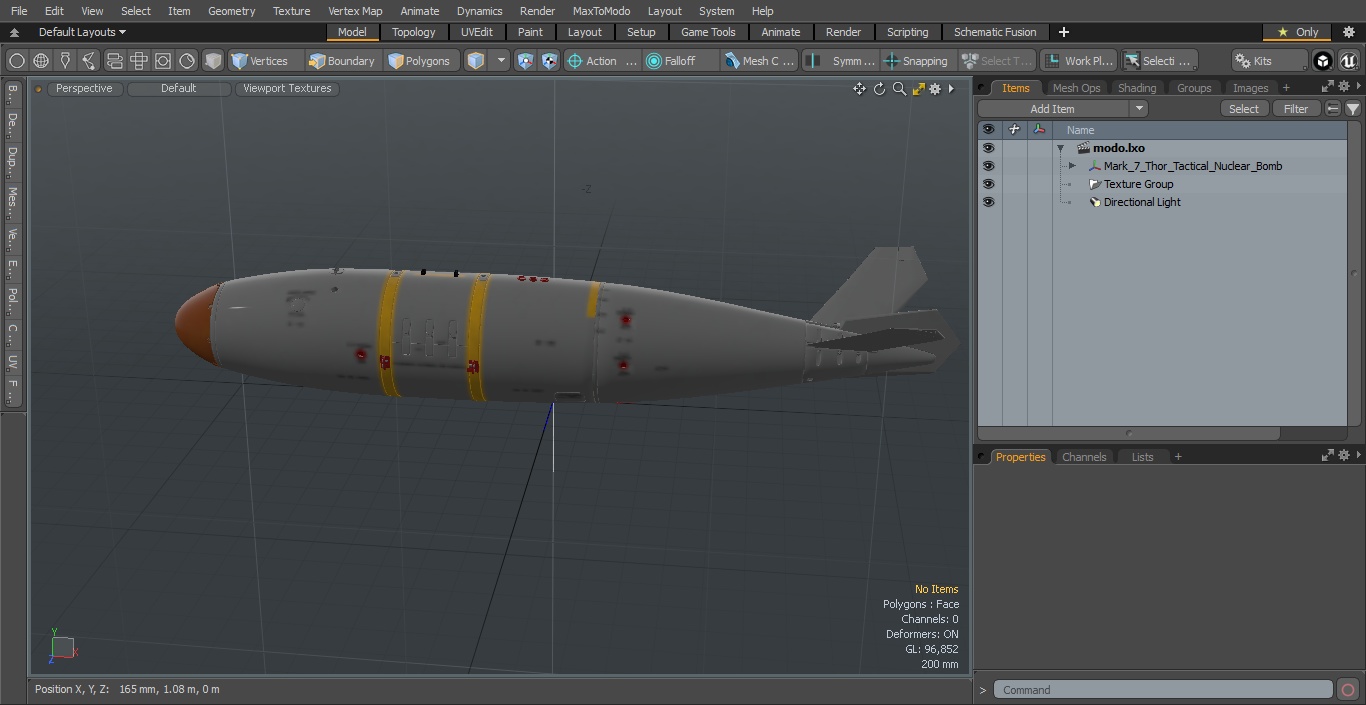The height and width of the screenshot is (705, 1366).
Task: Select the pen shaped tool icon
Action: pyautogui.click(x=65, y=61)
